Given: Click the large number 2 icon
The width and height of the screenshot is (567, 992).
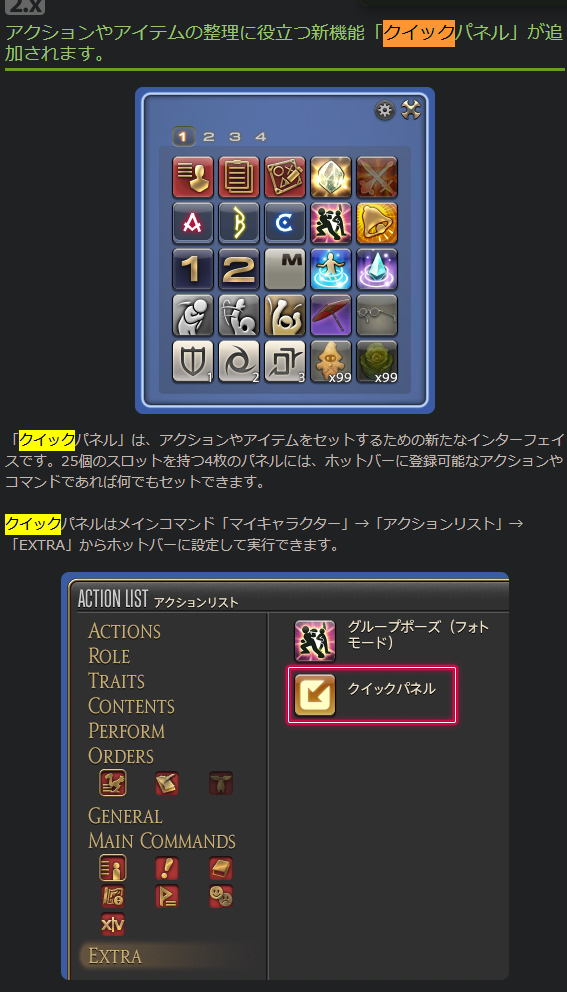Looking at the screenshot, I should click(x=239, y=270).
